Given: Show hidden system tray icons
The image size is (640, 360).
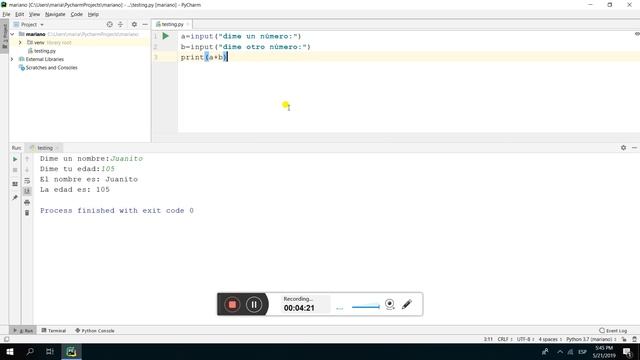Looking at the screenshot, I should (560, 352).
